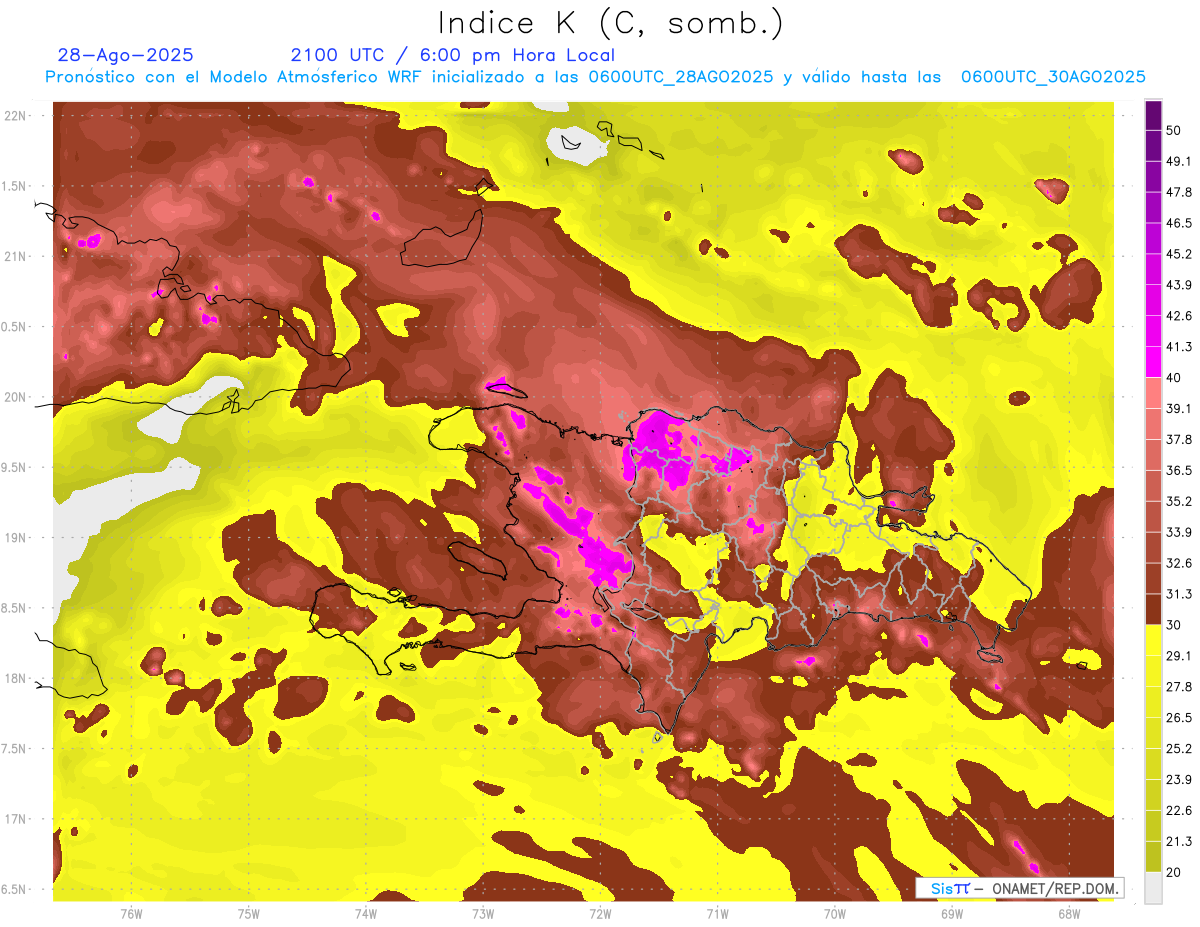Click the colorbar value '45.2'
This screenshot has height=927, width=1200.
(1178, 254)
